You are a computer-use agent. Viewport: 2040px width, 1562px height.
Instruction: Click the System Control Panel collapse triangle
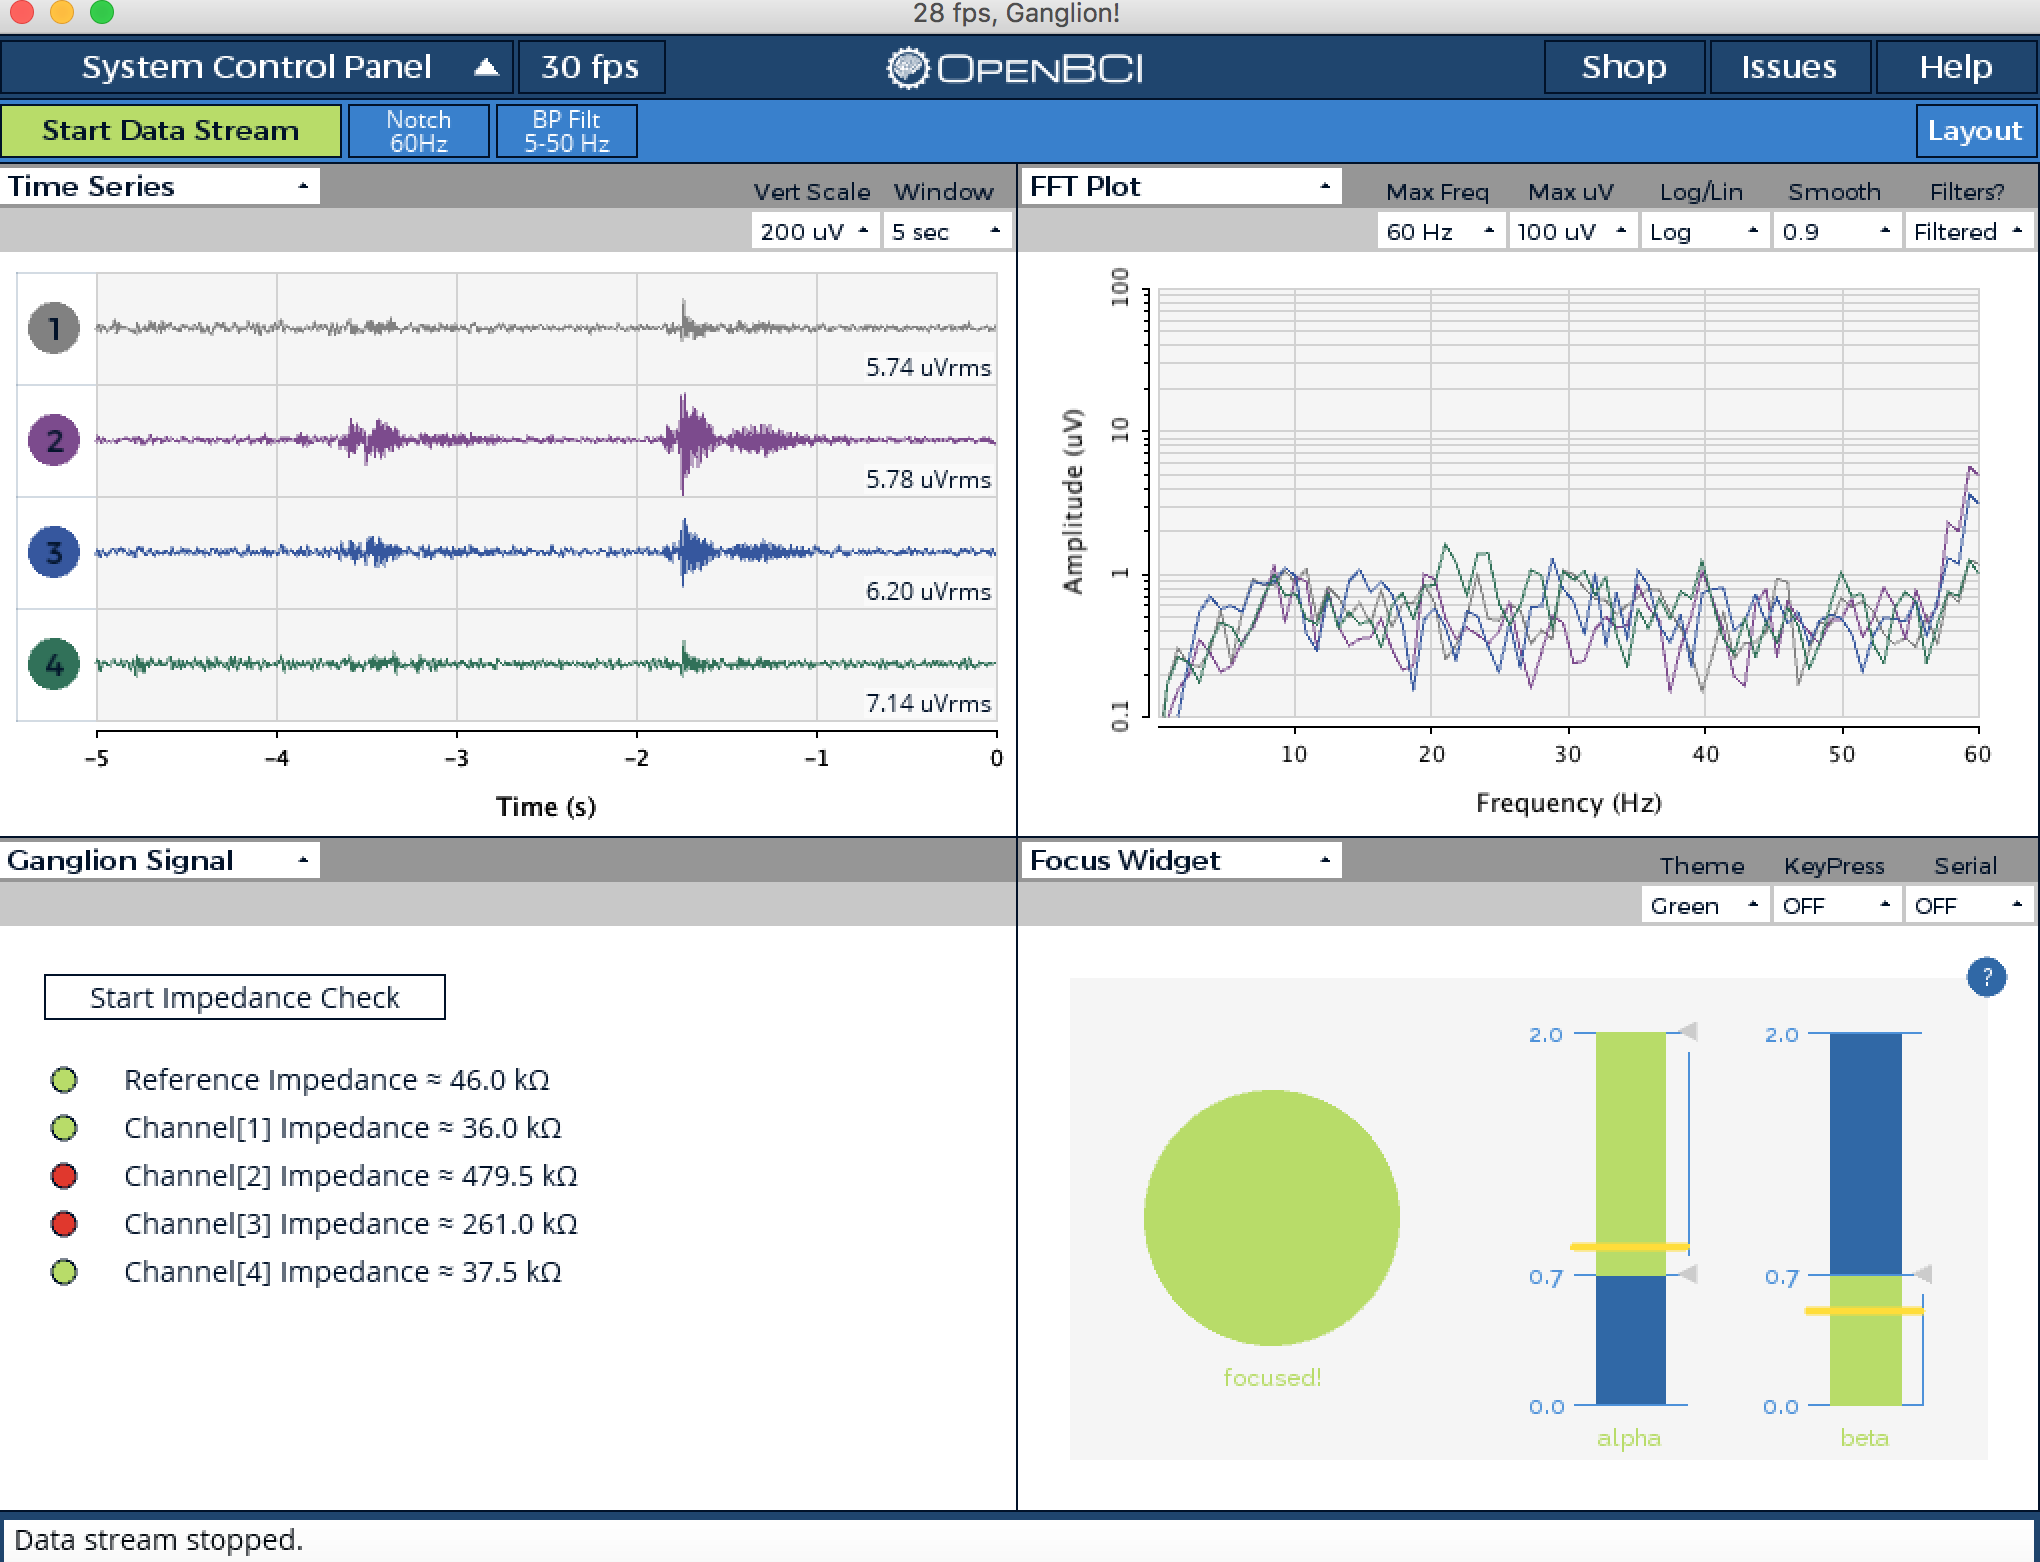point(486,68)
